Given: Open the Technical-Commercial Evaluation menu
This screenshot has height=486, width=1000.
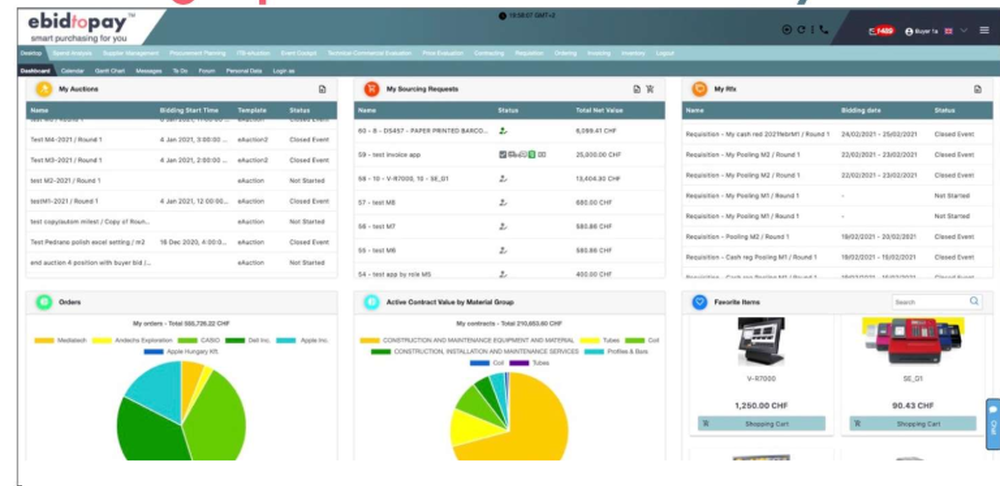Looking at the screenshot, I should pos(369,54).
